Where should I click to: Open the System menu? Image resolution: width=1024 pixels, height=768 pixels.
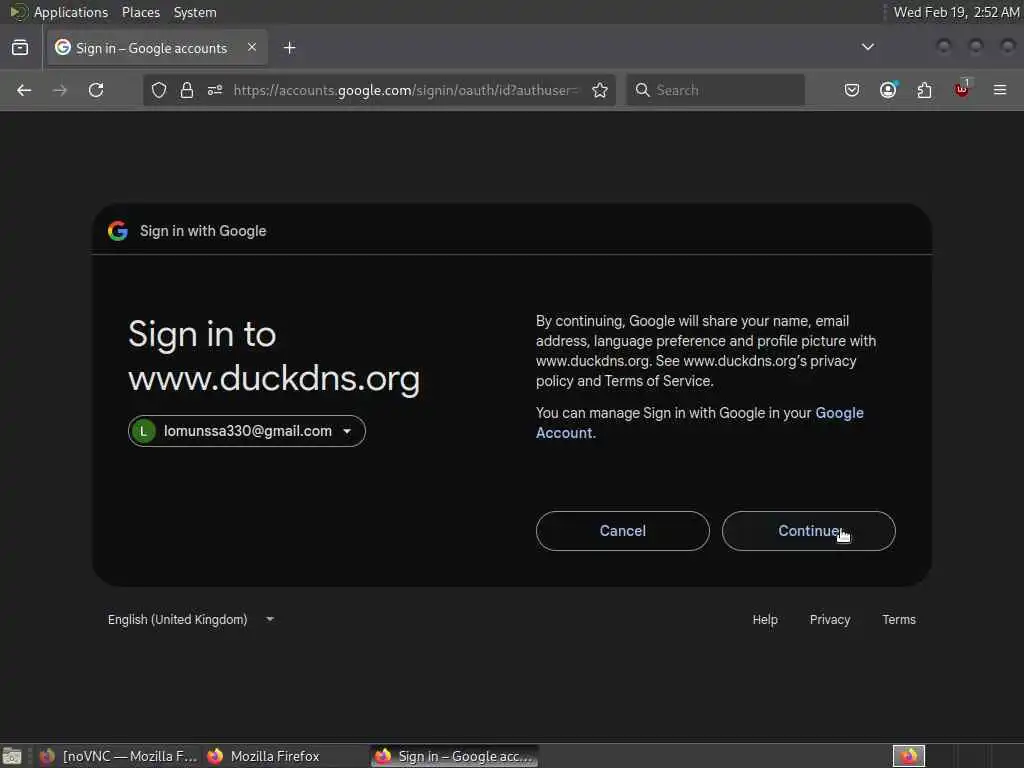195,12
